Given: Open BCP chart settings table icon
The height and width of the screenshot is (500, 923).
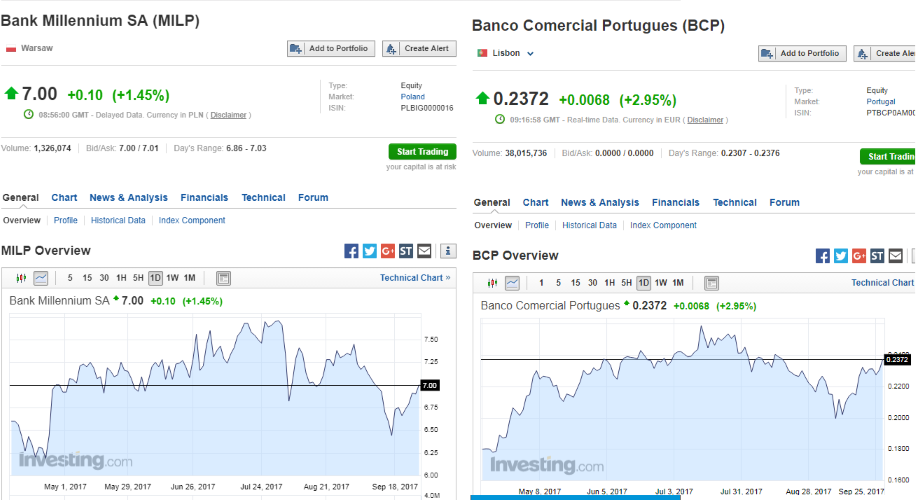Looking at the screenshot, I should [x=712, y=283].
